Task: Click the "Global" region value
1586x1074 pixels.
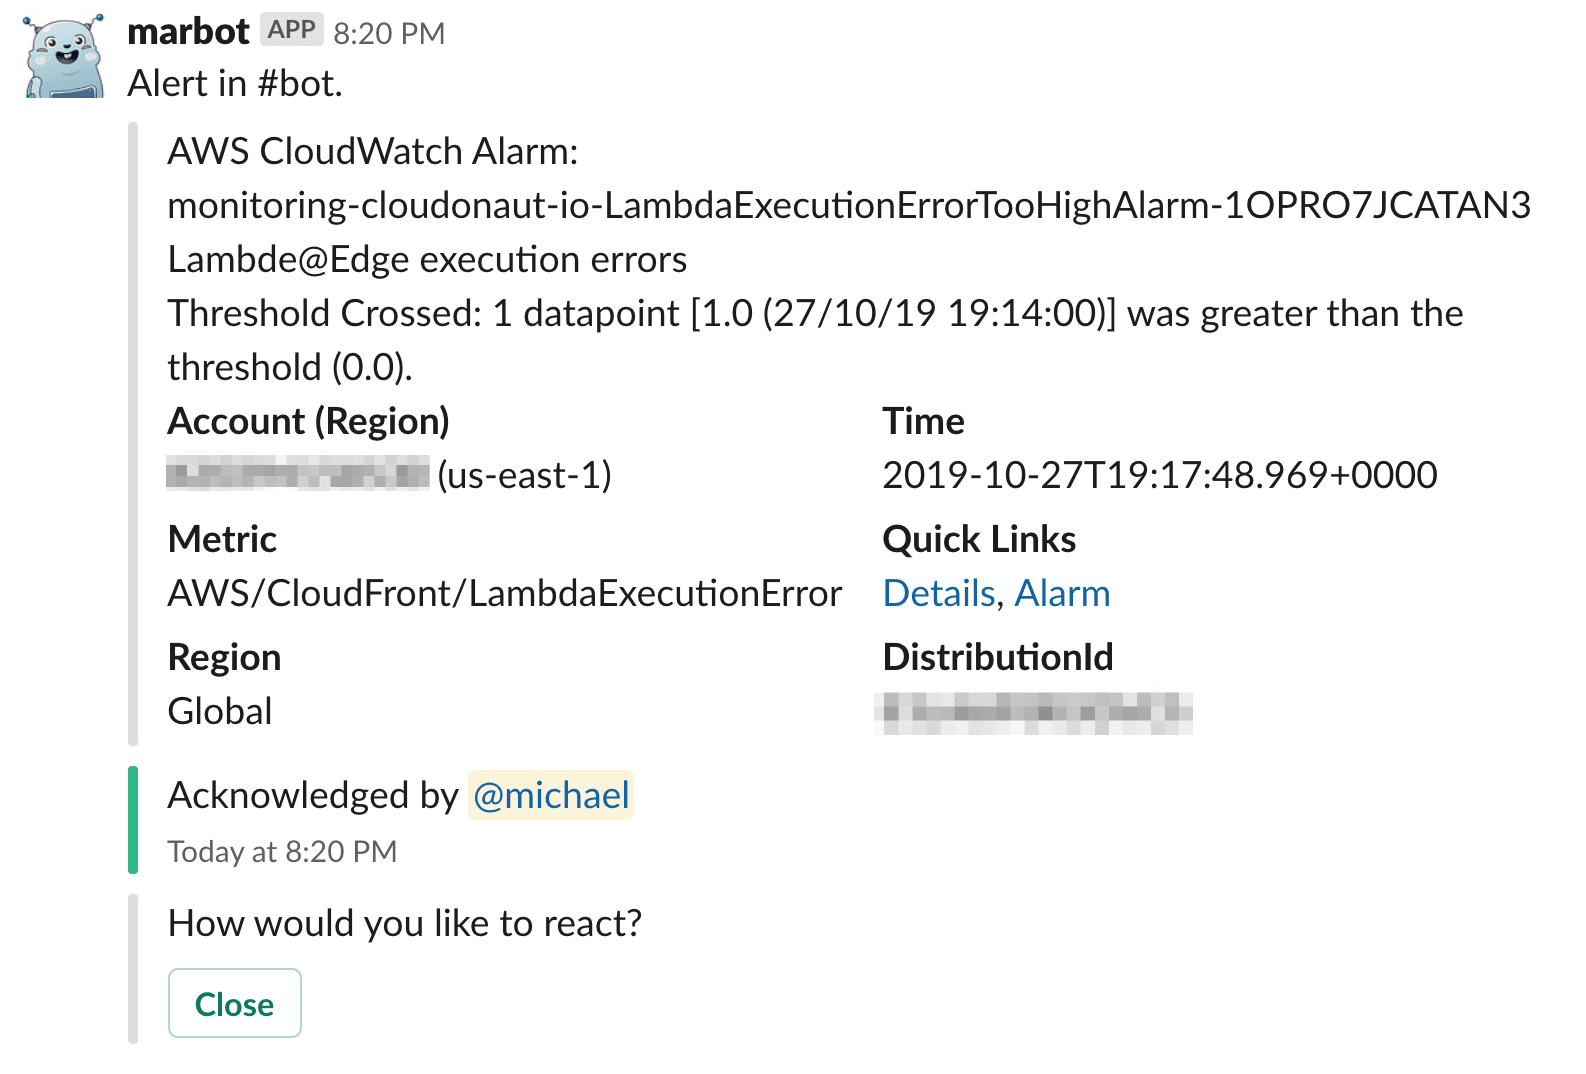Action: (220, 712)
